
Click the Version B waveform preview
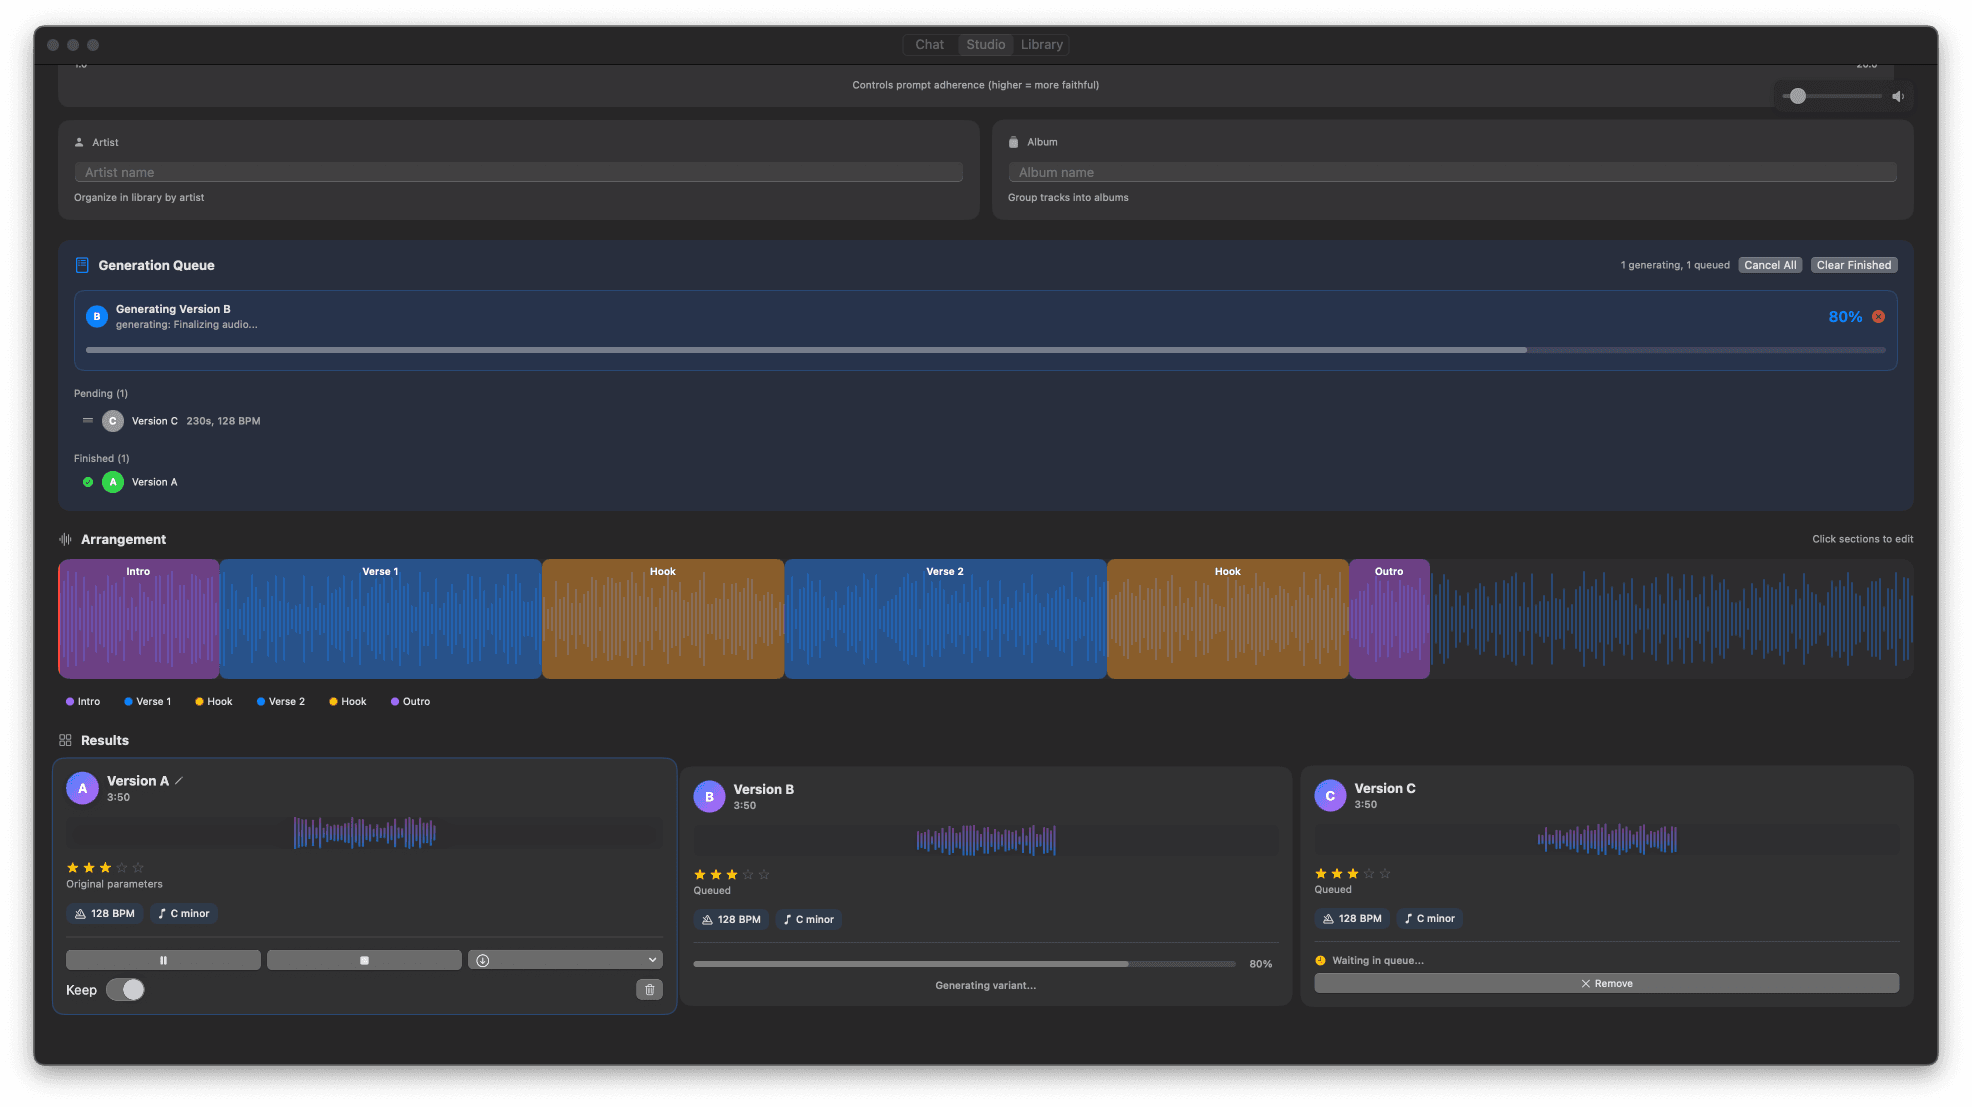click(986, 840)
